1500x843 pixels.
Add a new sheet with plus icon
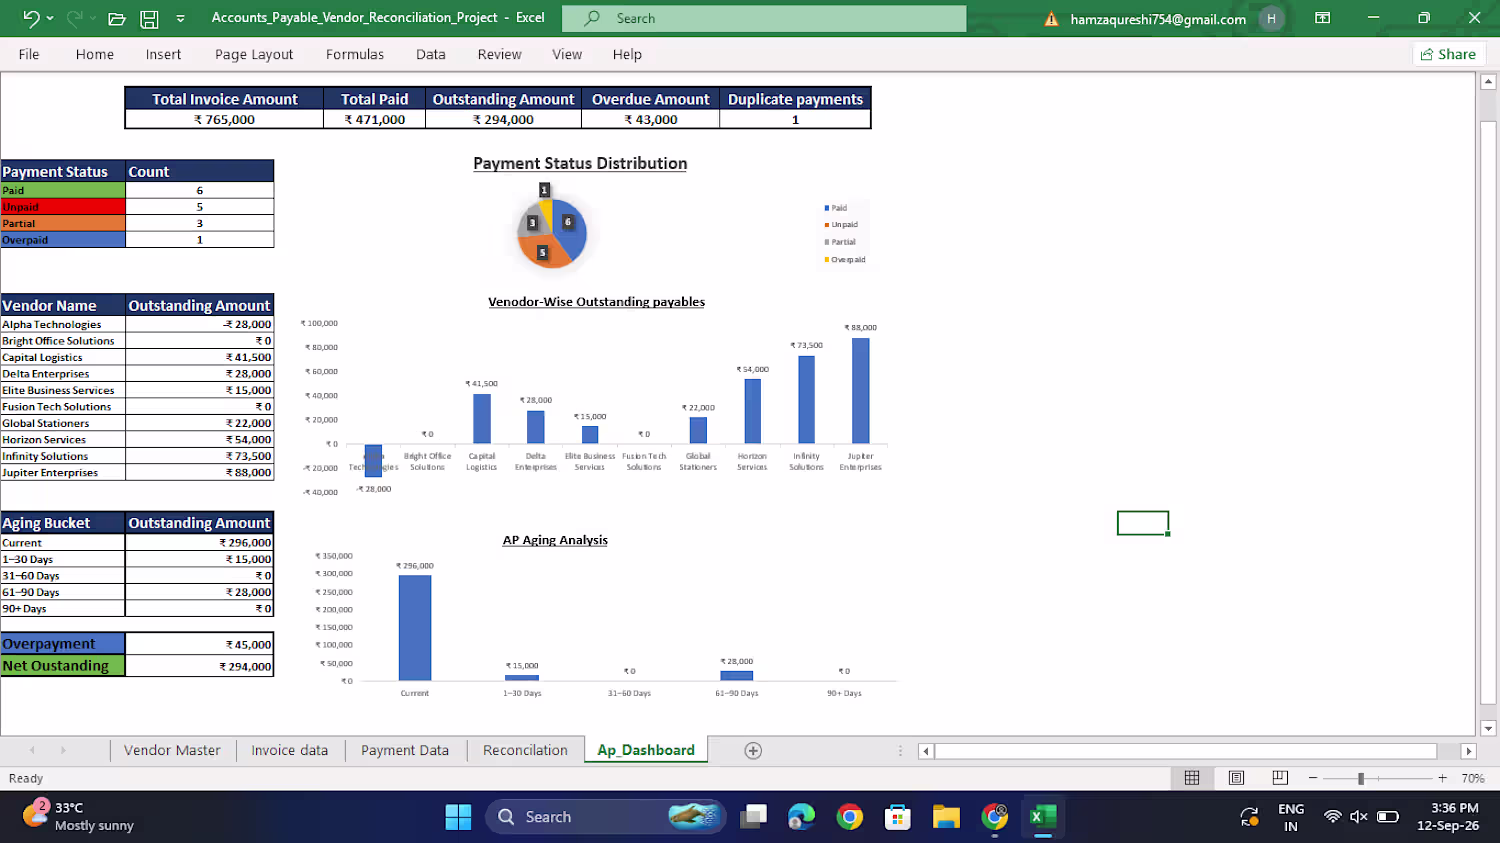(x=753, y=750)
